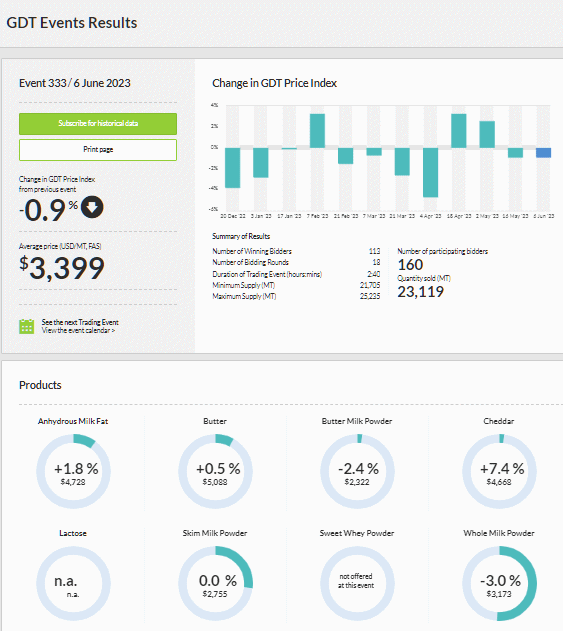
Task: Click the winning bidders value 113
Action: [x=374, y=251]
